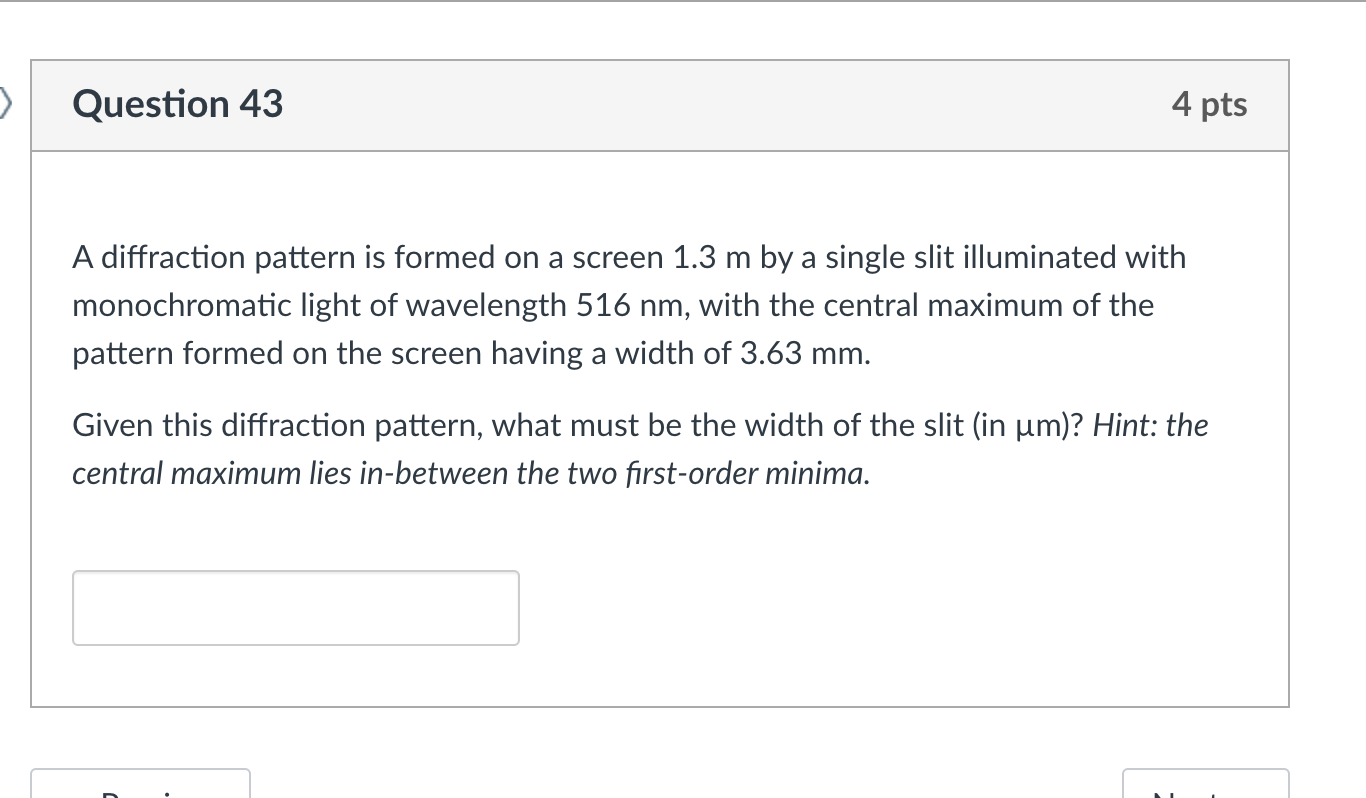The image size is (1366, 798).
Task: Go back one question using Previous
Action: (140, 790)
